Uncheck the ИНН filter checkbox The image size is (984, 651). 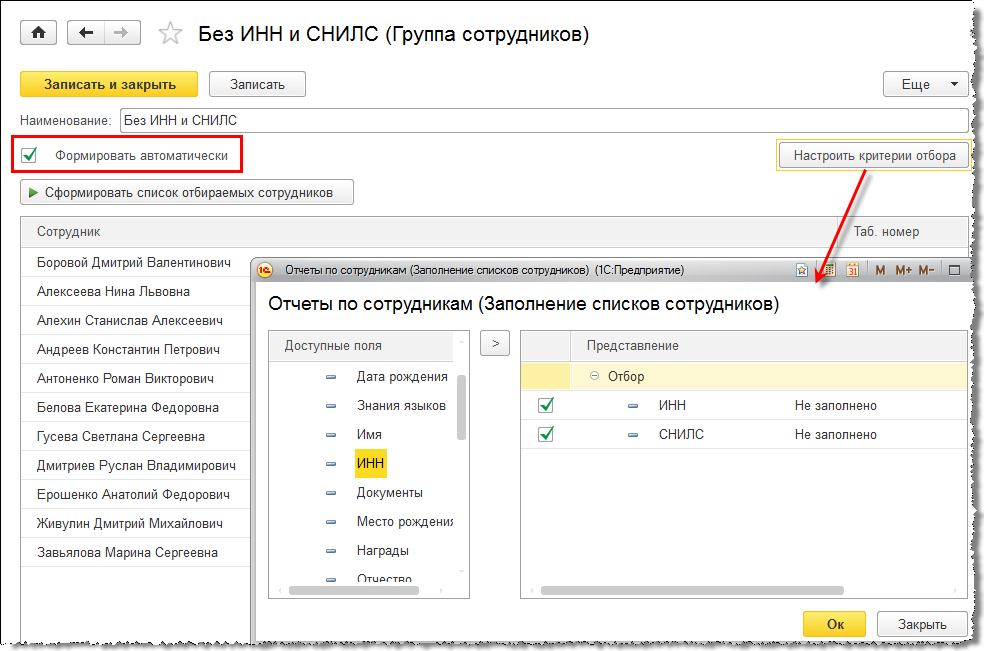click(546, 406)
